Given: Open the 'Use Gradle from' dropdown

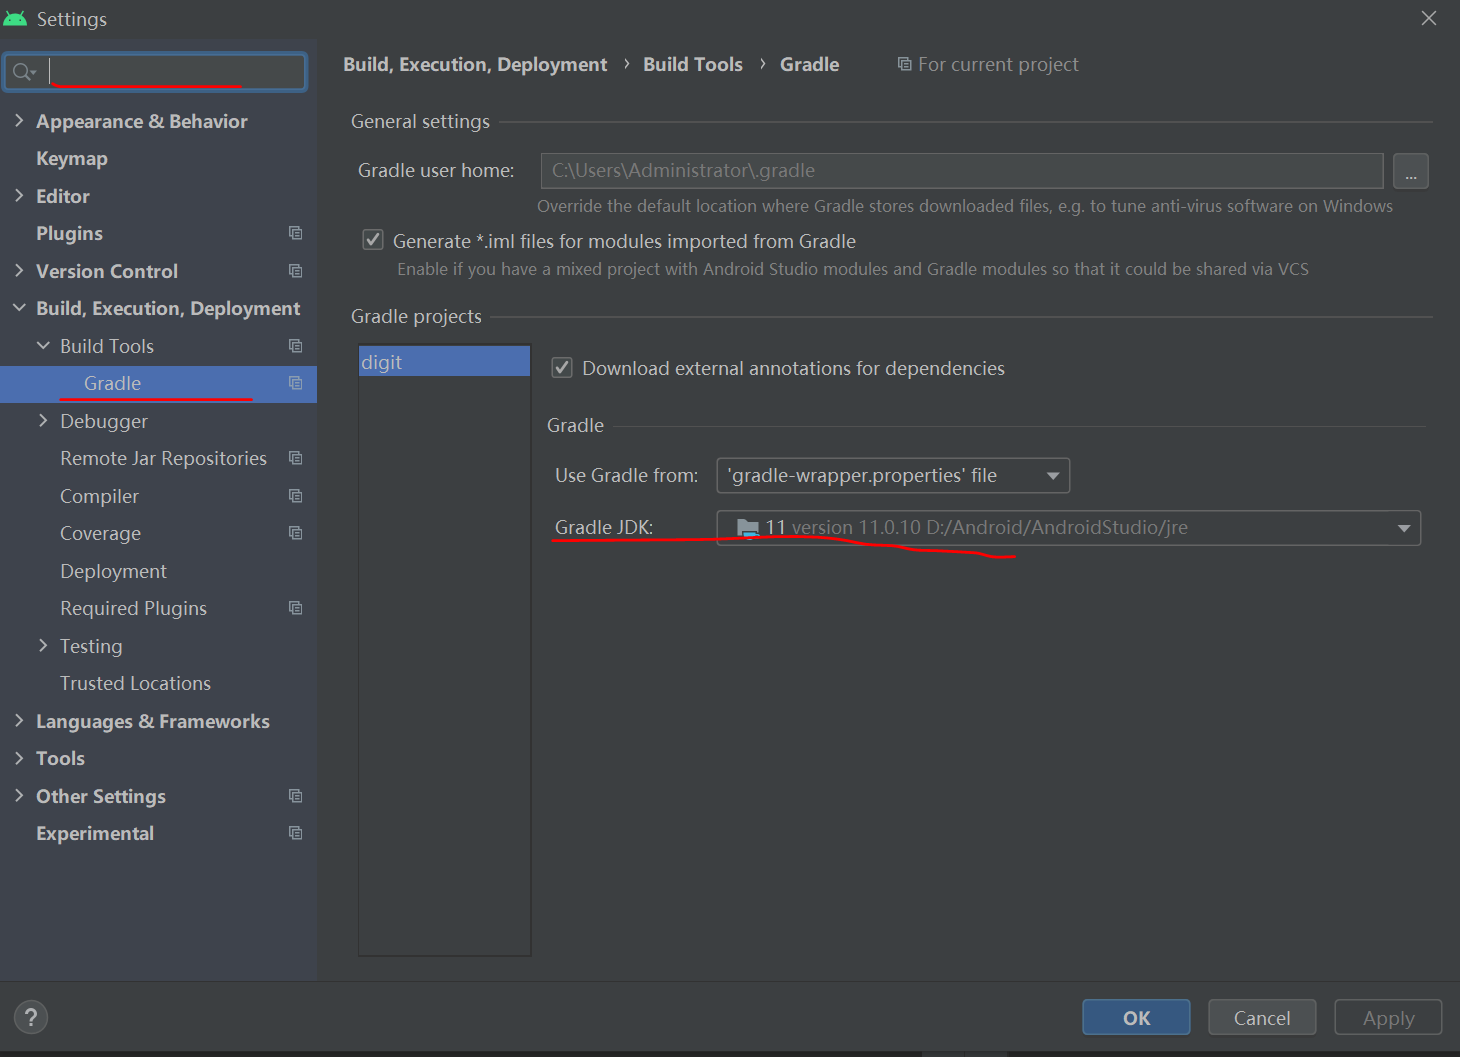Looking at the screenshot, I should (1052, 475).
